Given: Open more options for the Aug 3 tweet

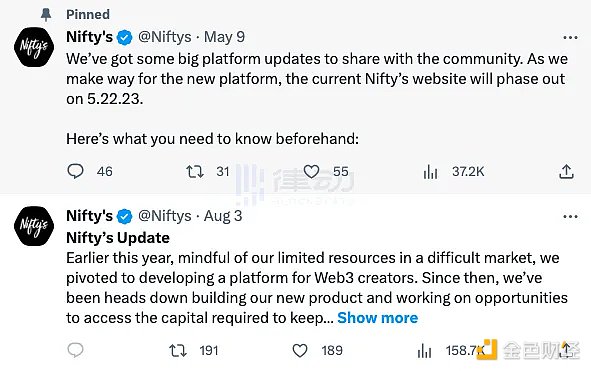Looking at the screenshot, I should pyautogui.click(x=570, y=216).
